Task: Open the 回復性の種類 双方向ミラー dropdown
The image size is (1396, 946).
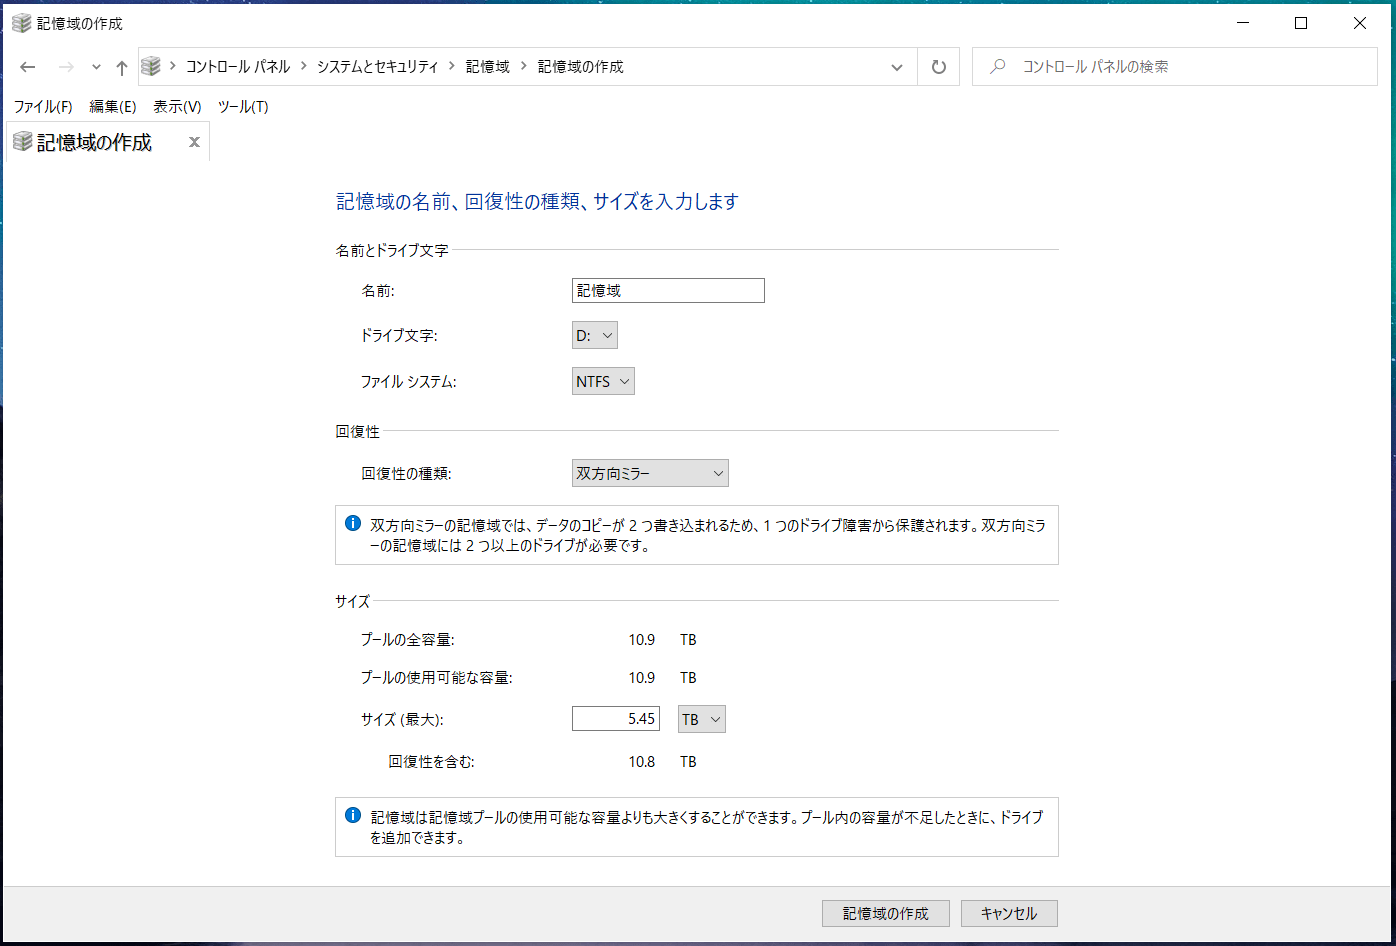Action: (650, 473)
